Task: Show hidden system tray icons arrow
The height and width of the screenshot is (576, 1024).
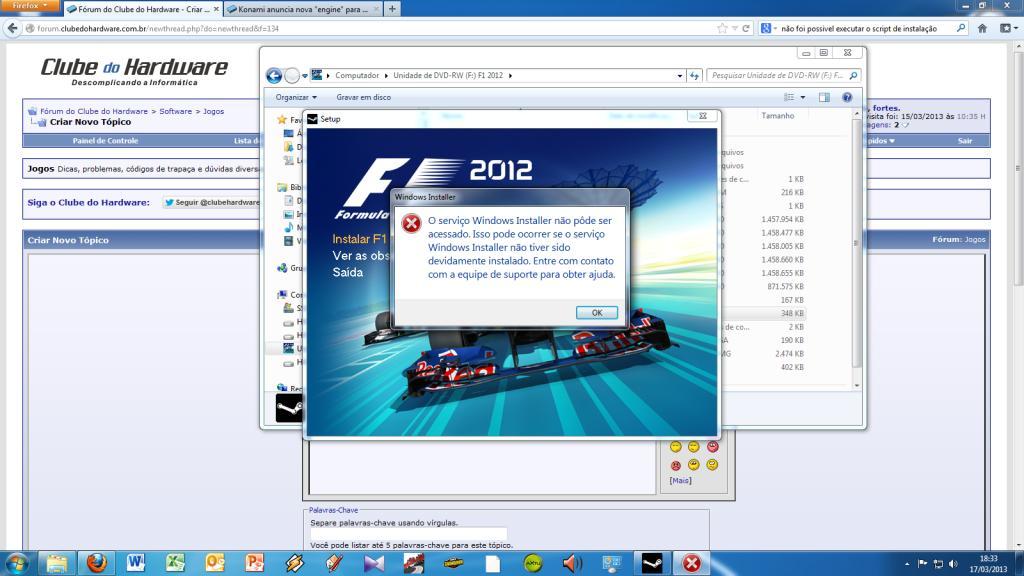Action: click(907, 564)
